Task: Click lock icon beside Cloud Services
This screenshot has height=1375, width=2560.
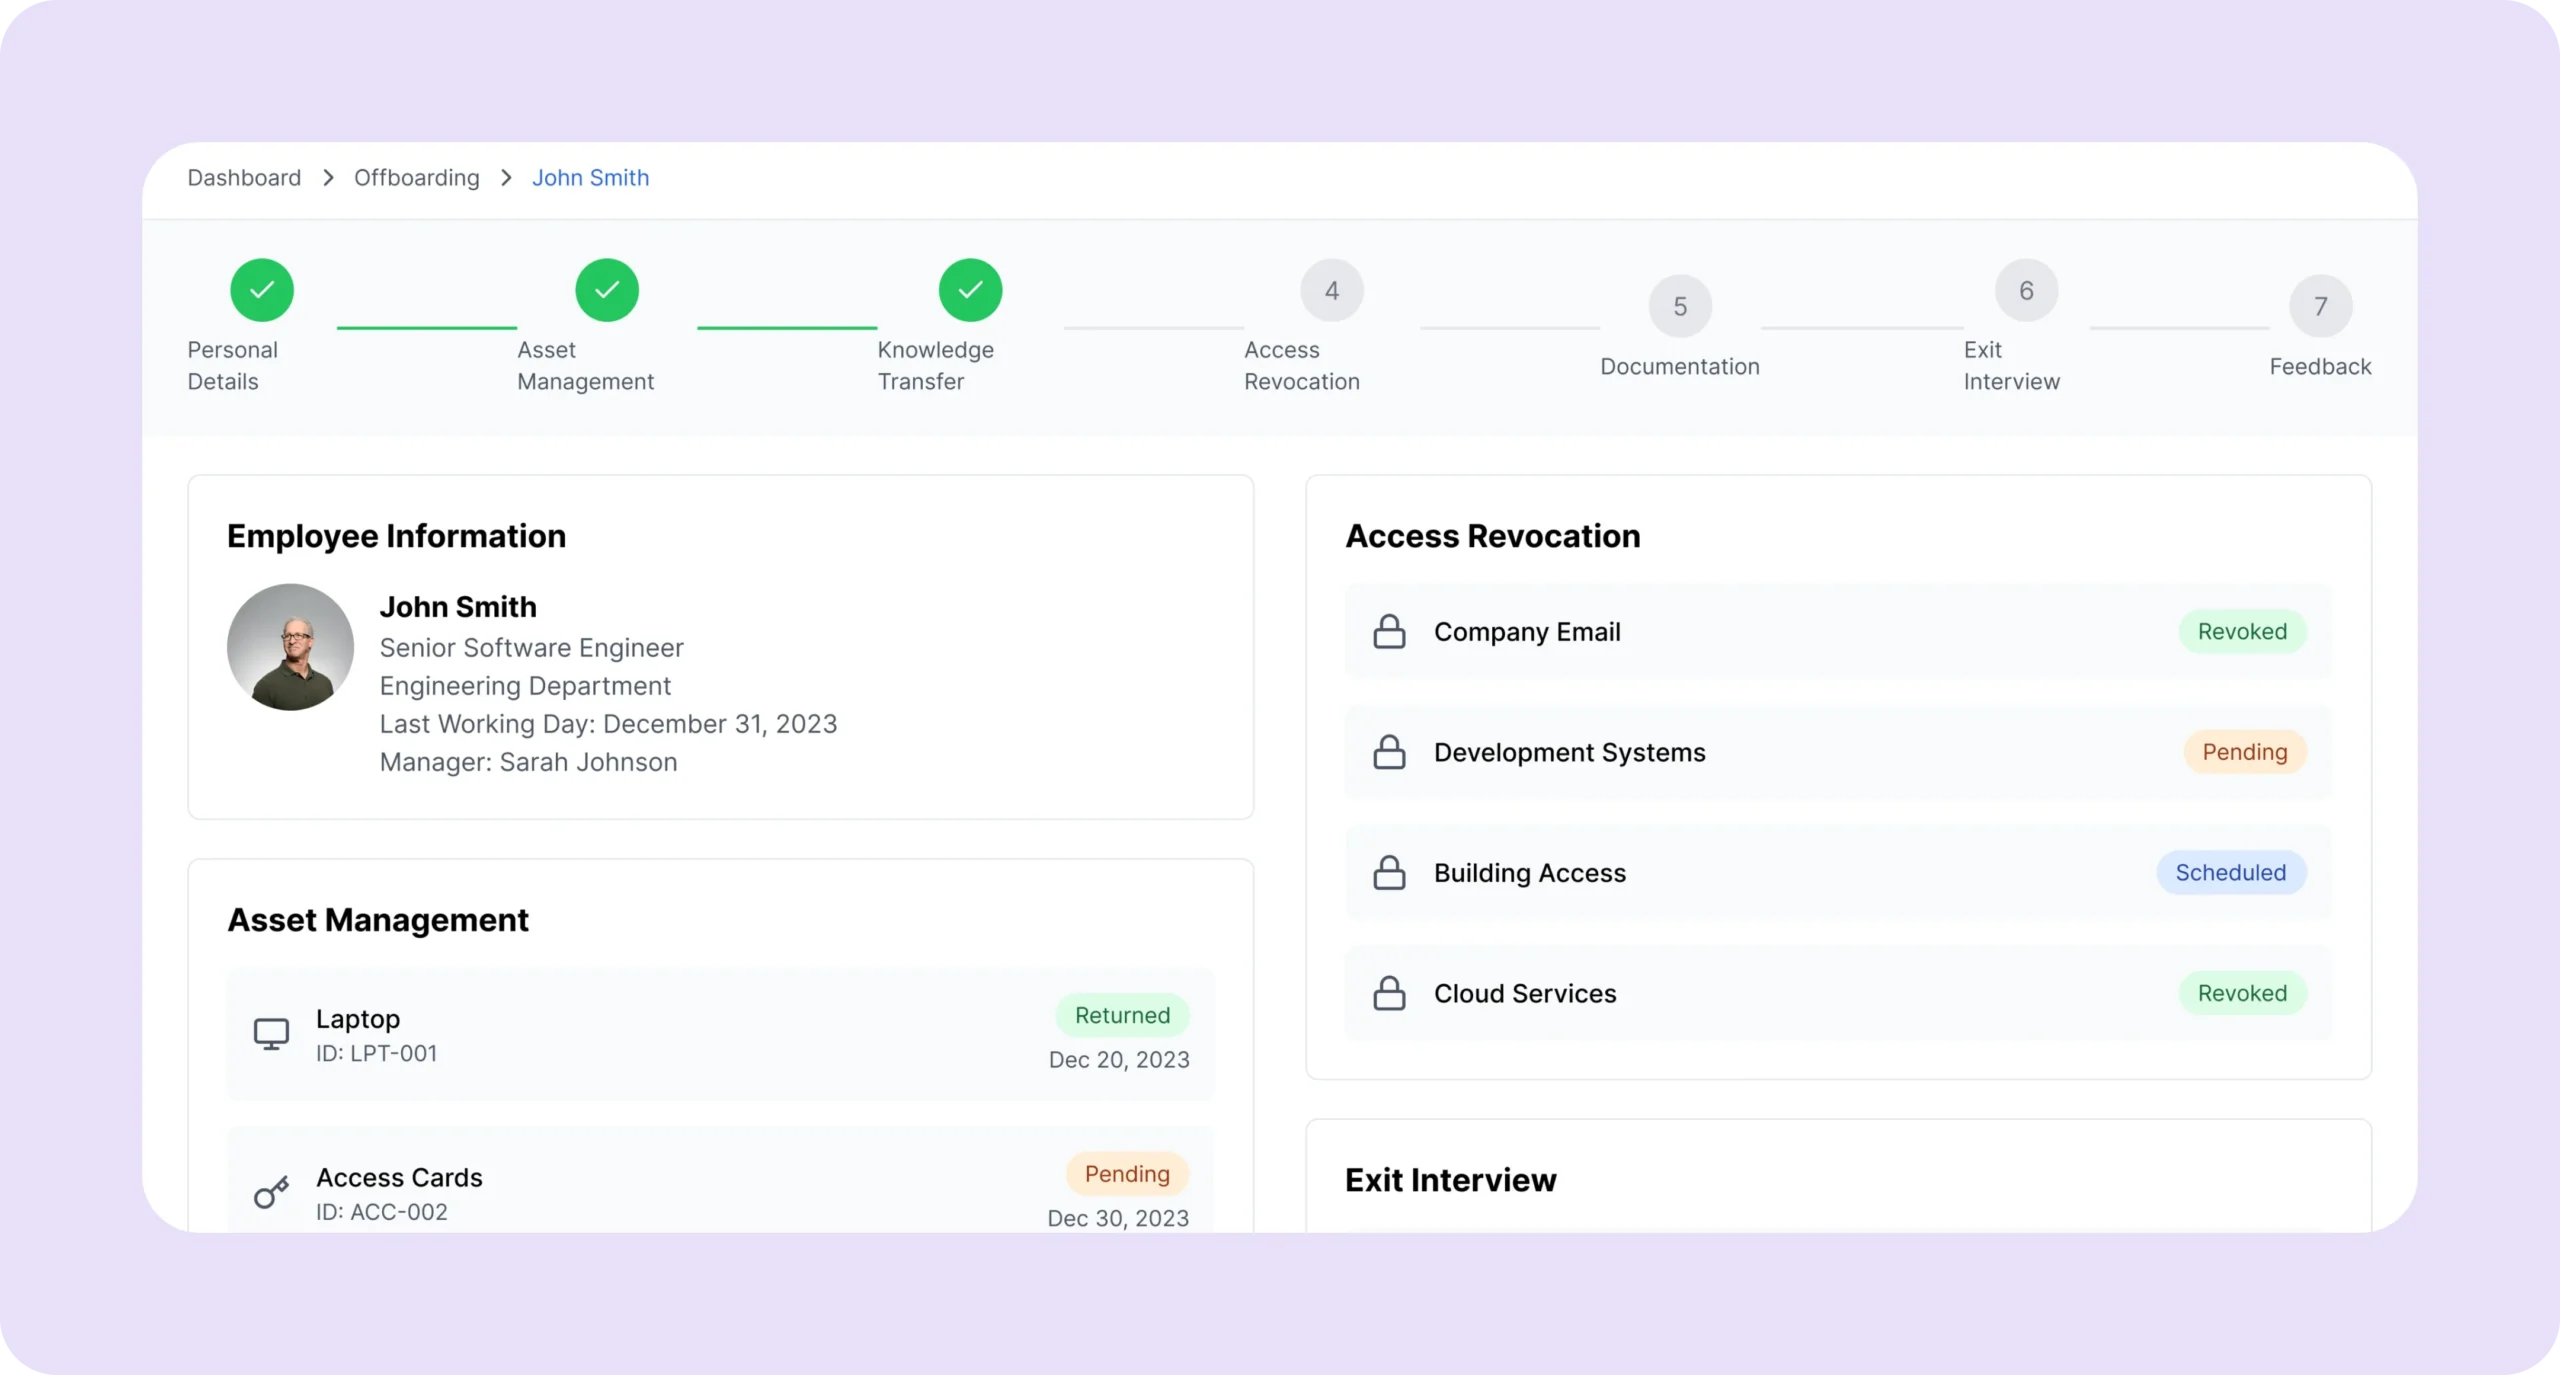Action: coord(1389,993)
